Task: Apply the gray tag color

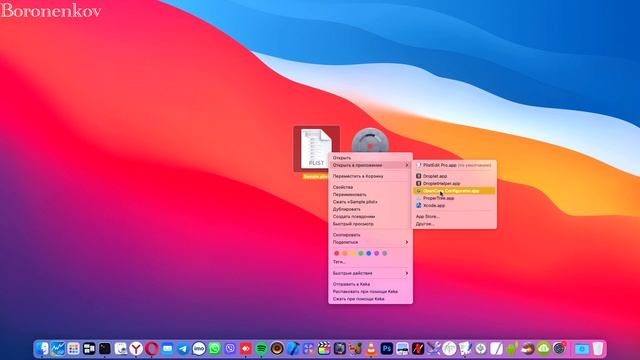Action: tap(384, 253)
